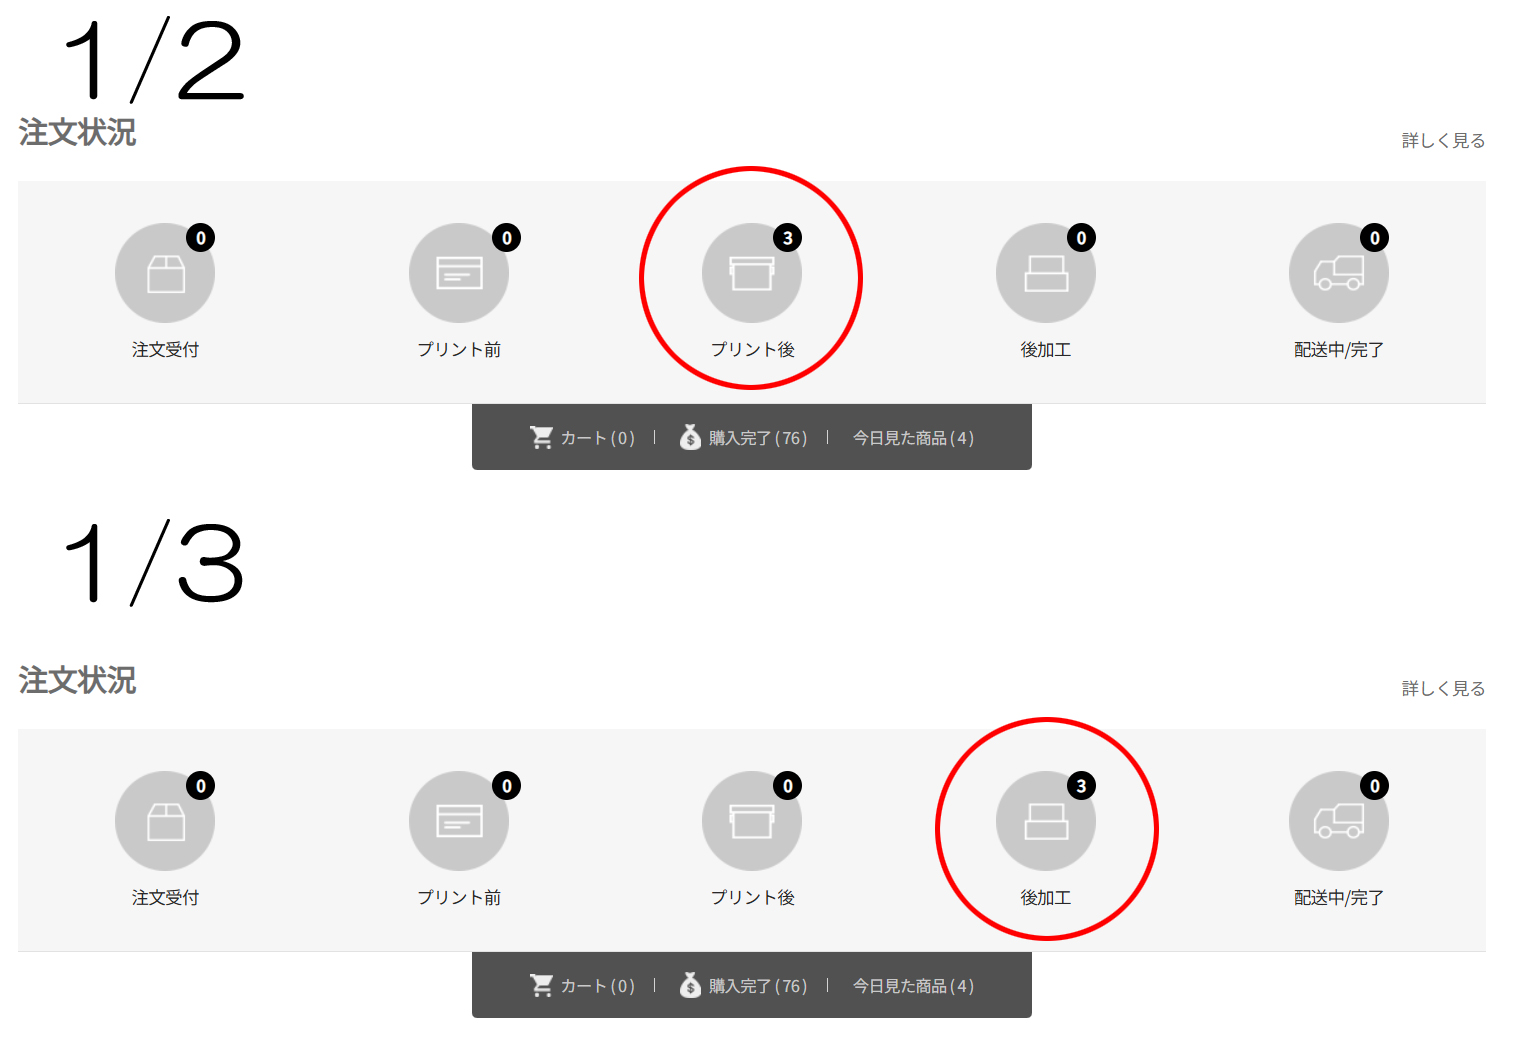This screenshot has width=1537, height=1059.
Task: Select プリント前 icon in the top panel
Action: [459, 273]
